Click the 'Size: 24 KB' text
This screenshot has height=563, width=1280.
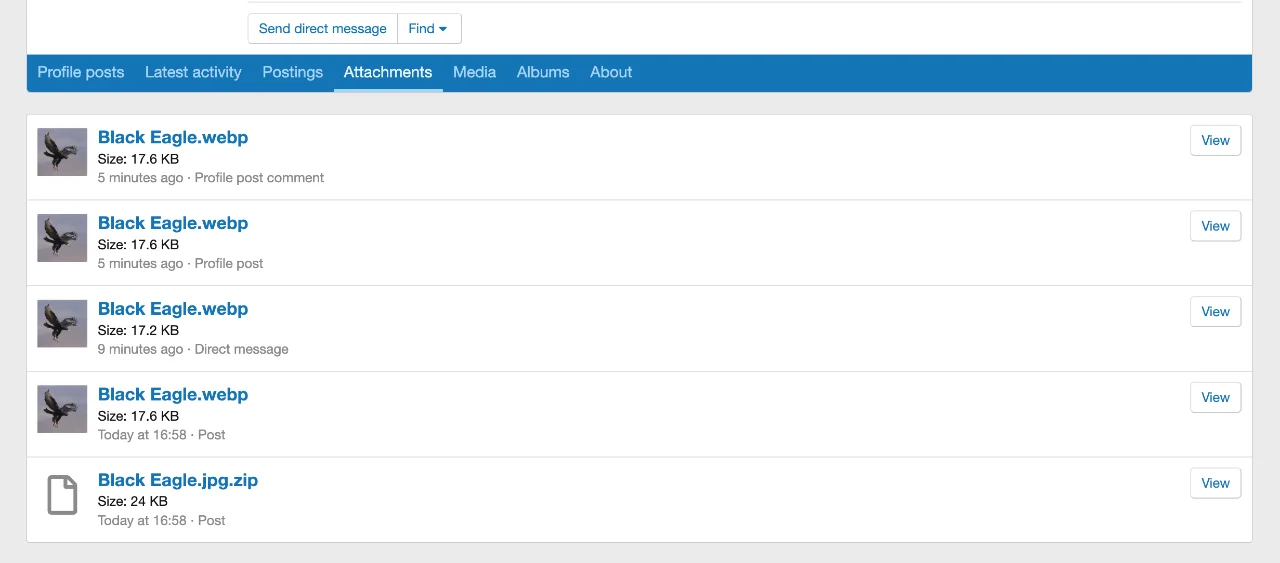[x=133, y=501]
